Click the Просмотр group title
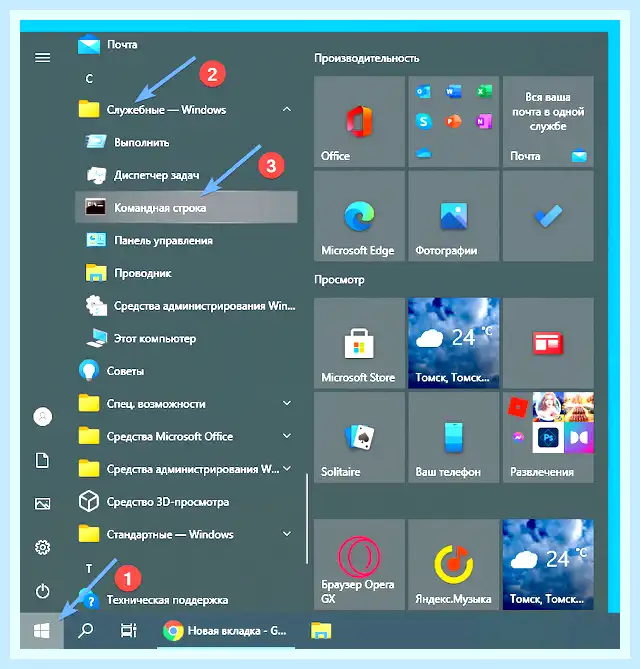This screenshot has width=640, height=669. coord(339,279)
